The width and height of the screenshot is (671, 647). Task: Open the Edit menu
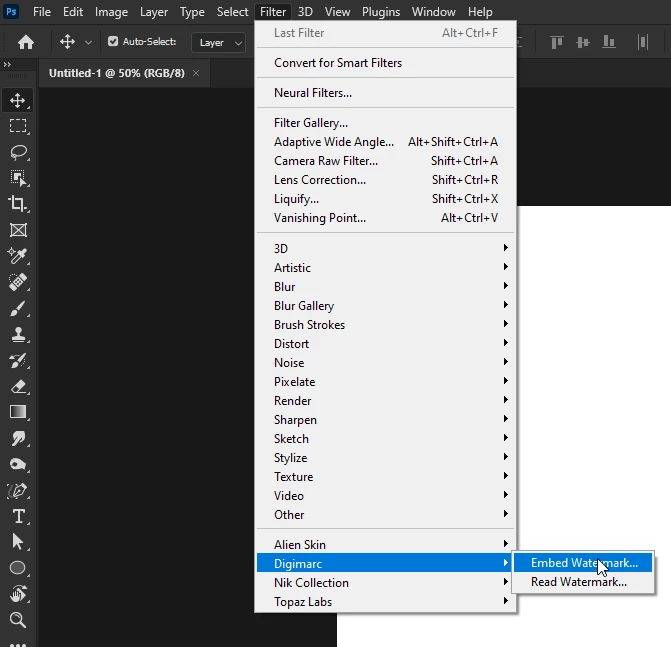tap(73, 12)
